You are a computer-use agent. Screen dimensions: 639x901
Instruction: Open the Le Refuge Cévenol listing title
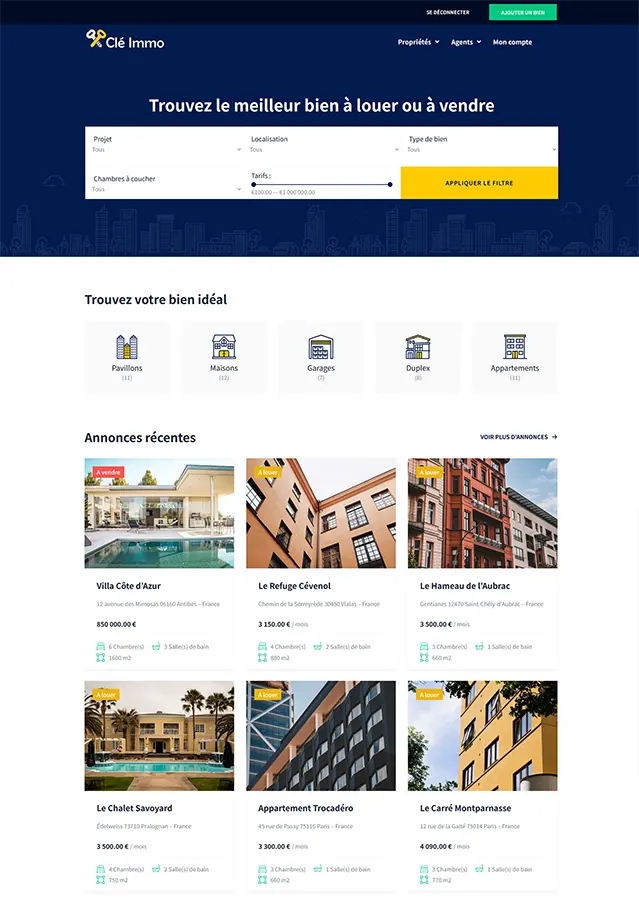(x=294, y=586)
